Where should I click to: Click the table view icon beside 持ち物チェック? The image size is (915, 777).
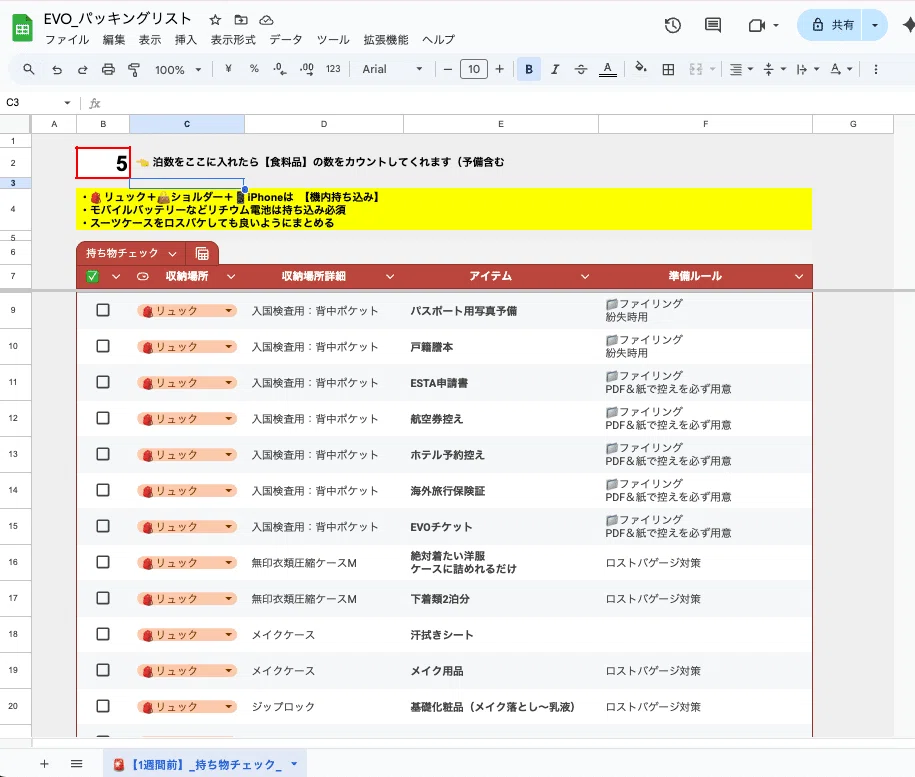click(x=202, y=254)
